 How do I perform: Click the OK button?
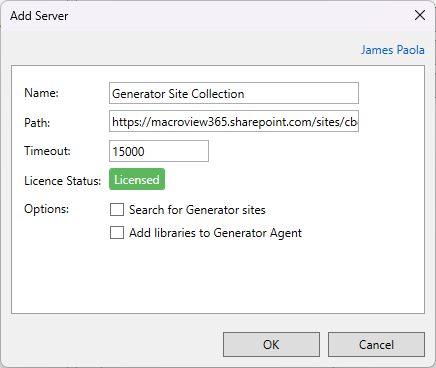point(271,344)
